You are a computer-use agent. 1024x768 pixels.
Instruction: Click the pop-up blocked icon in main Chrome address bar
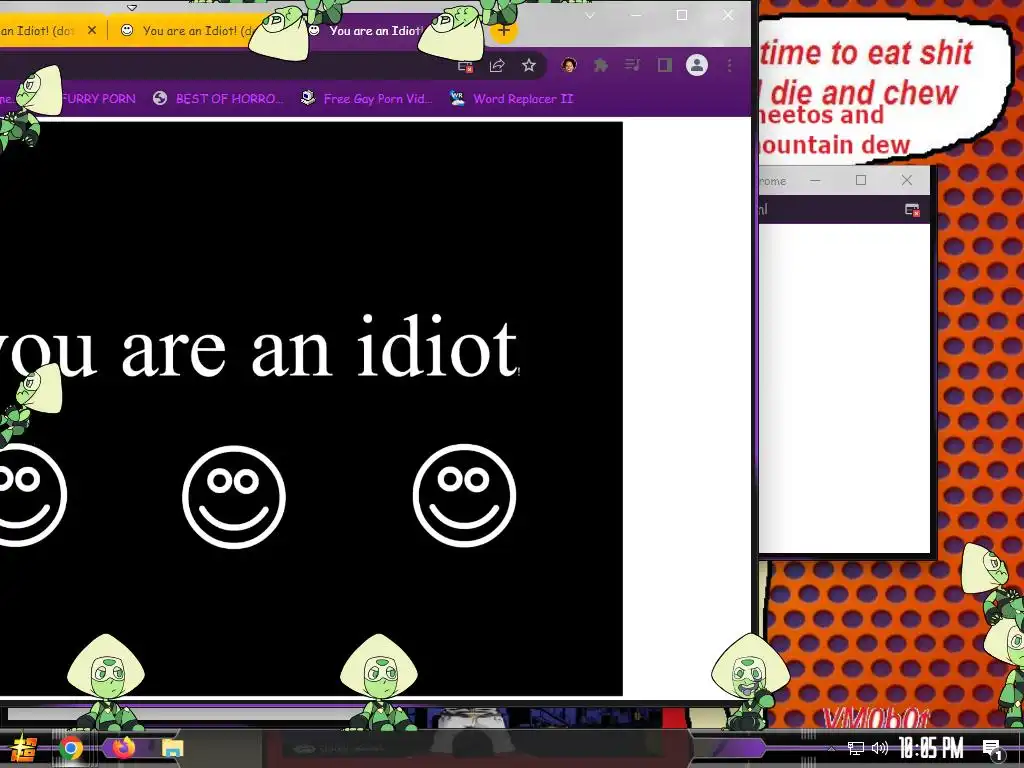[465, 65]
